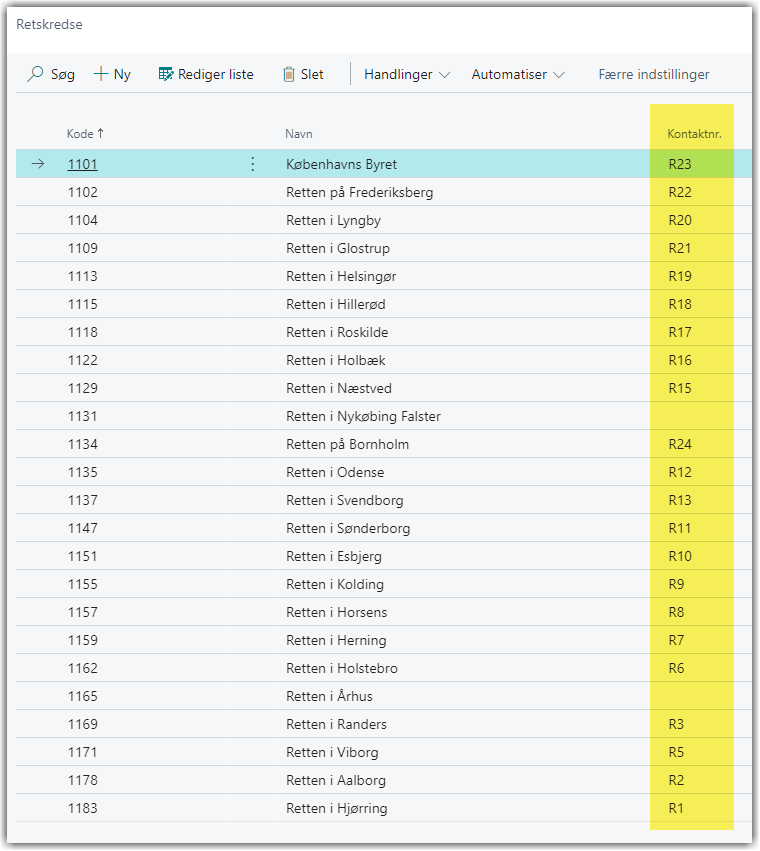Click the row arrow selector beside 1101
Image resolution: width=760 pixels, height=851 pixels.
(37, 163)
